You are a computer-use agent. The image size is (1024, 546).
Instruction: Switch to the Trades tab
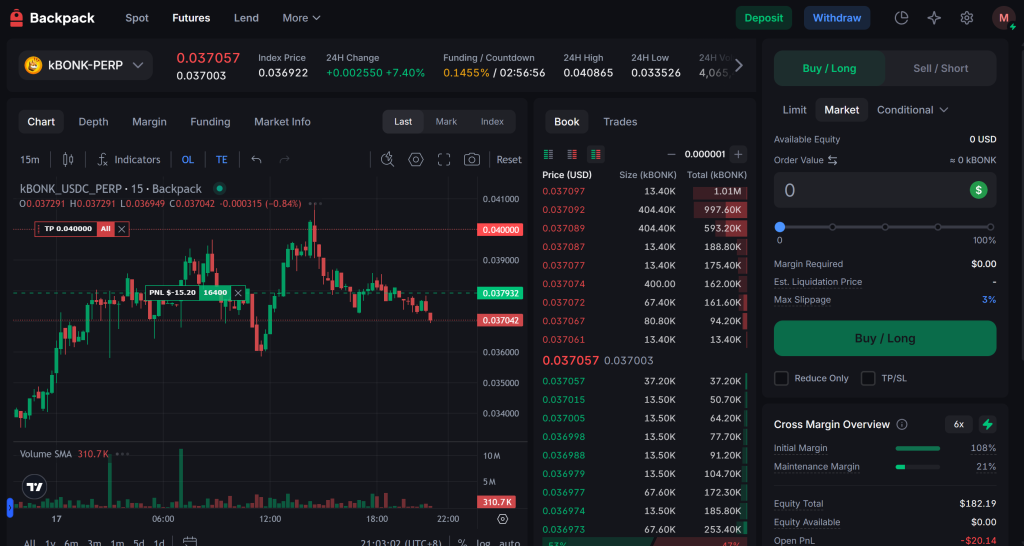pyautogui.click(x=620, y=121)
